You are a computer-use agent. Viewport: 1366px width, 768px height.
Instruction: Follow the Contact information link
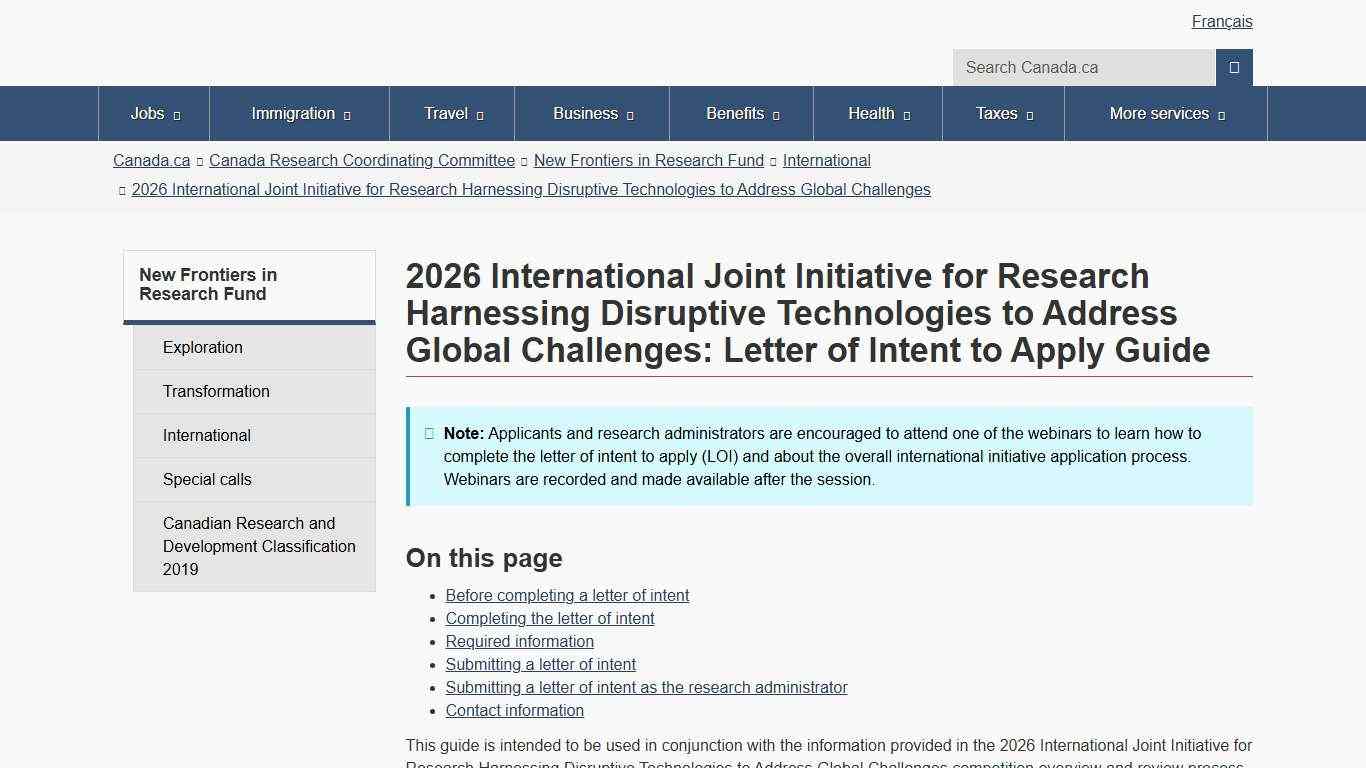(x=514, y=710)
